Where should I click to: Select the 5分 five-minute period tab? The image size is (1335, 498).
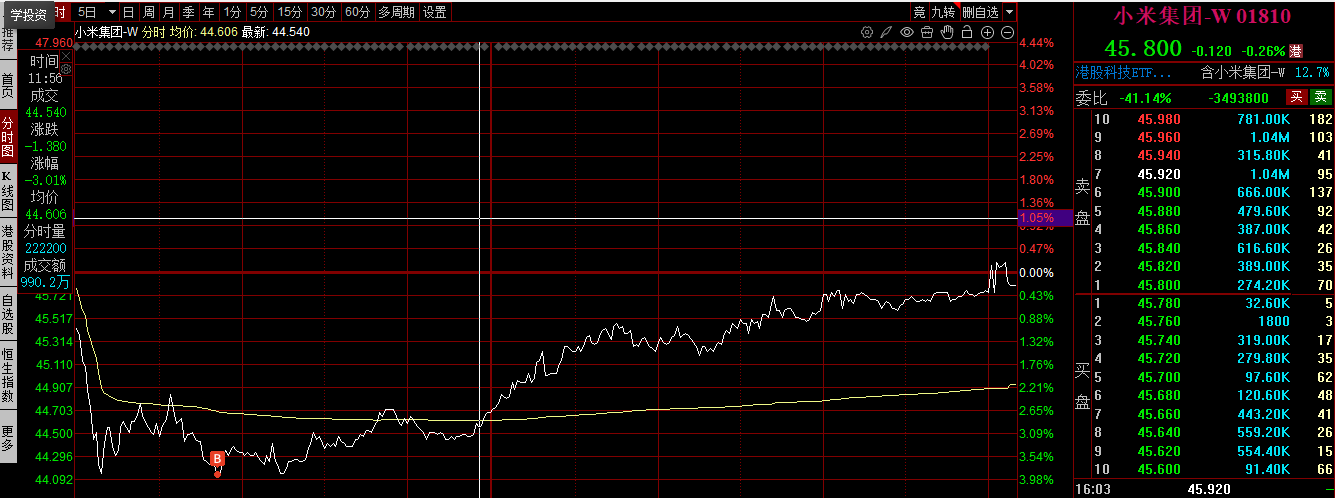point(259,13)
